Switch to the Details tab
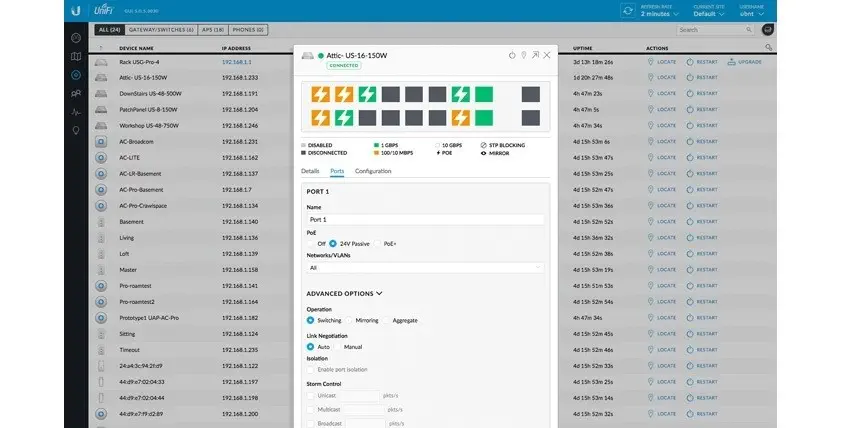Image resolution: width=844 pixels, height=428 pixels. 310,171
